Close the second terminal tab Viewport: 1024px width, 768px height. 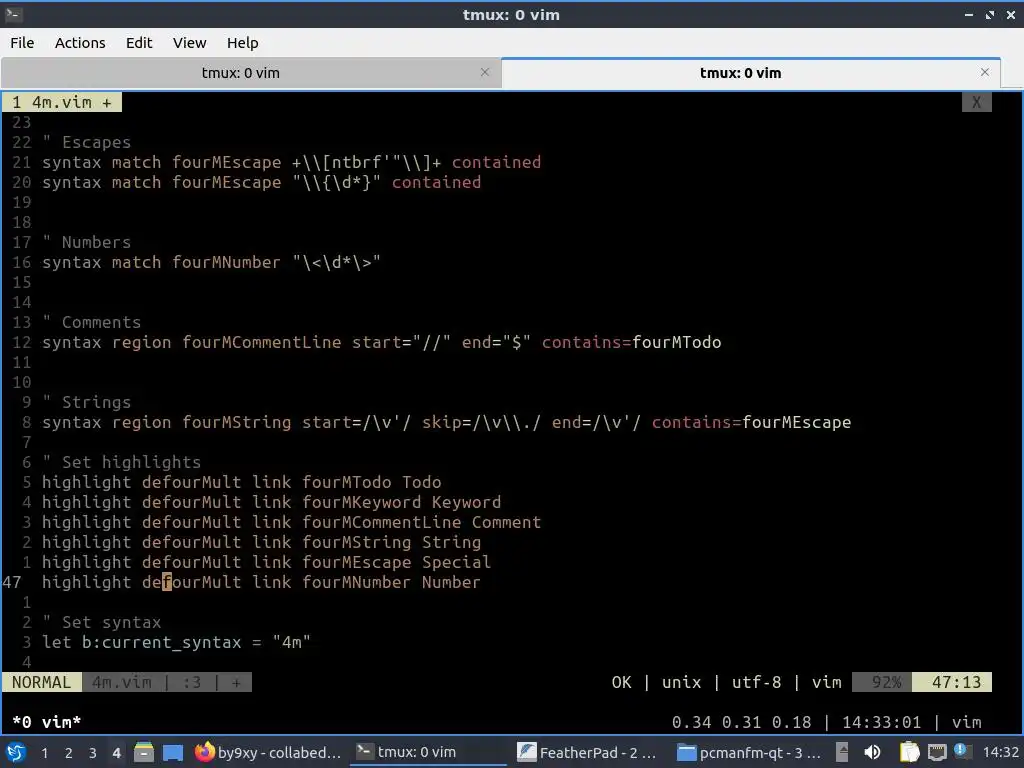984,72
